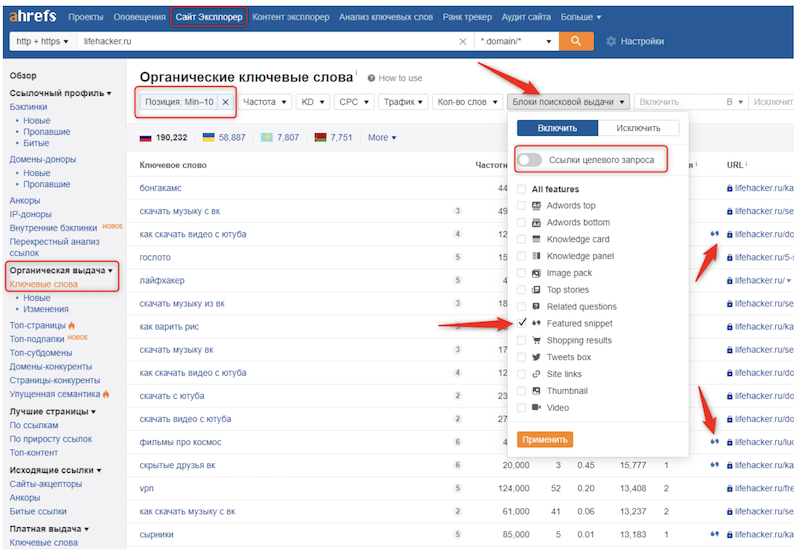
Task: Click the Knowledge card icon
Action: [x=536, y=239]
